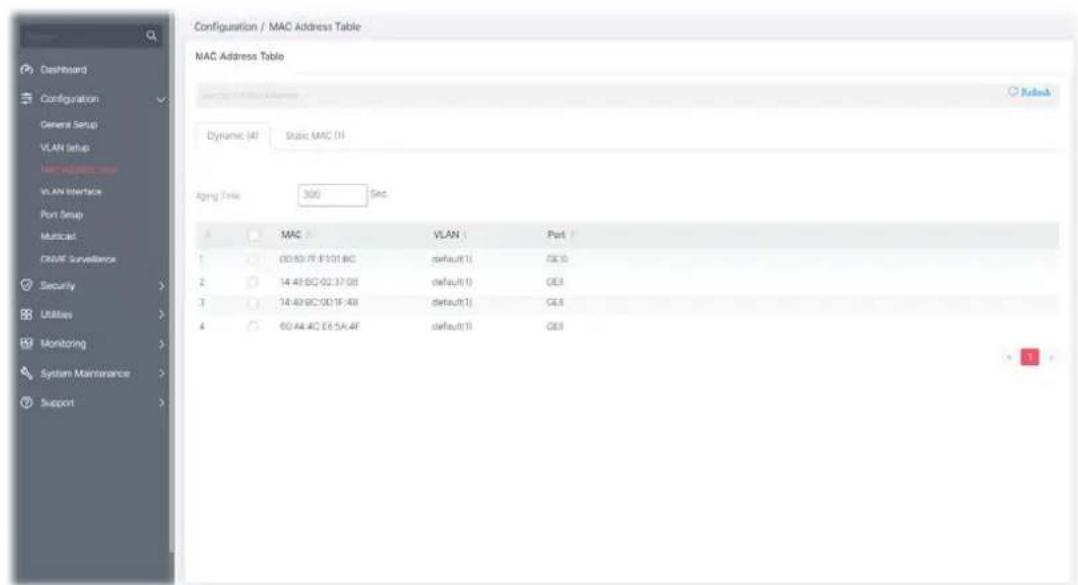The image size is (1078, 585).
Task: Click the Support help icon
Action: pos(27,402)
